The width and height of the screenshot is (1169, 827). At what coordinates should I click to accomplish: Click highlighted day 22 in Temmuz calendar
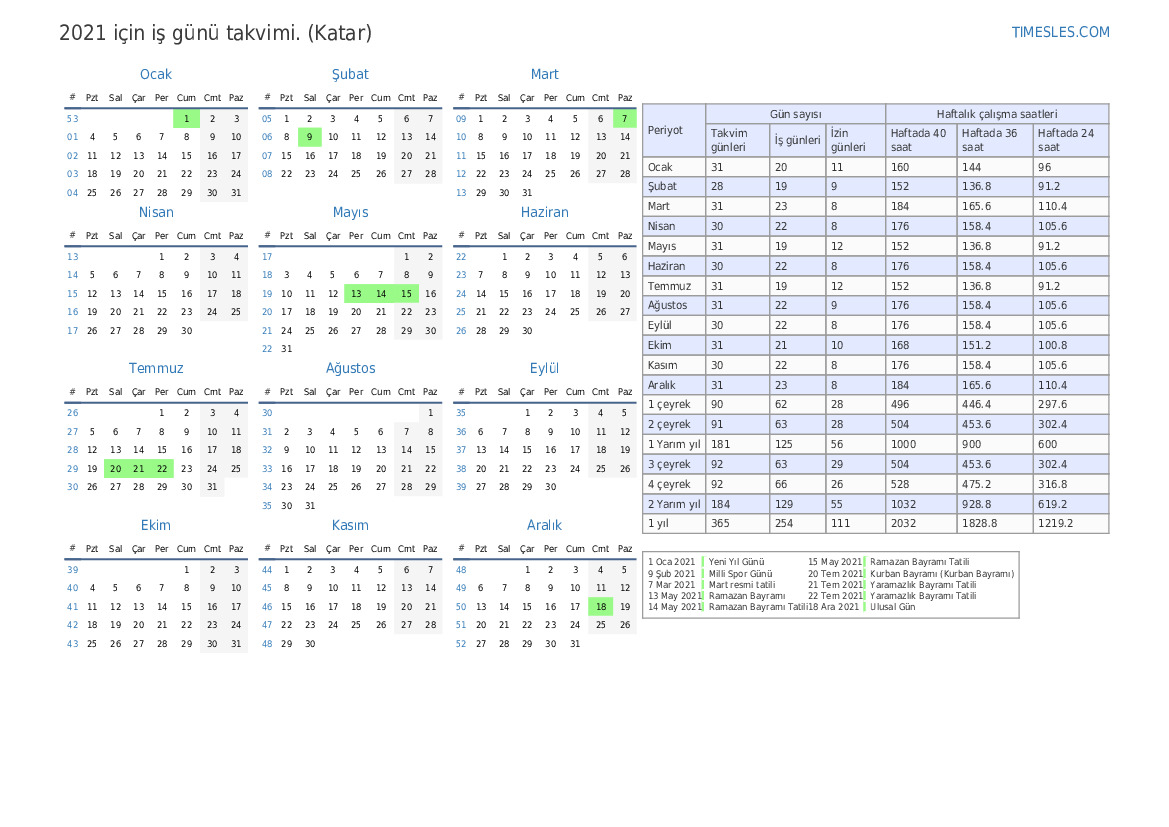pos(162,469)
